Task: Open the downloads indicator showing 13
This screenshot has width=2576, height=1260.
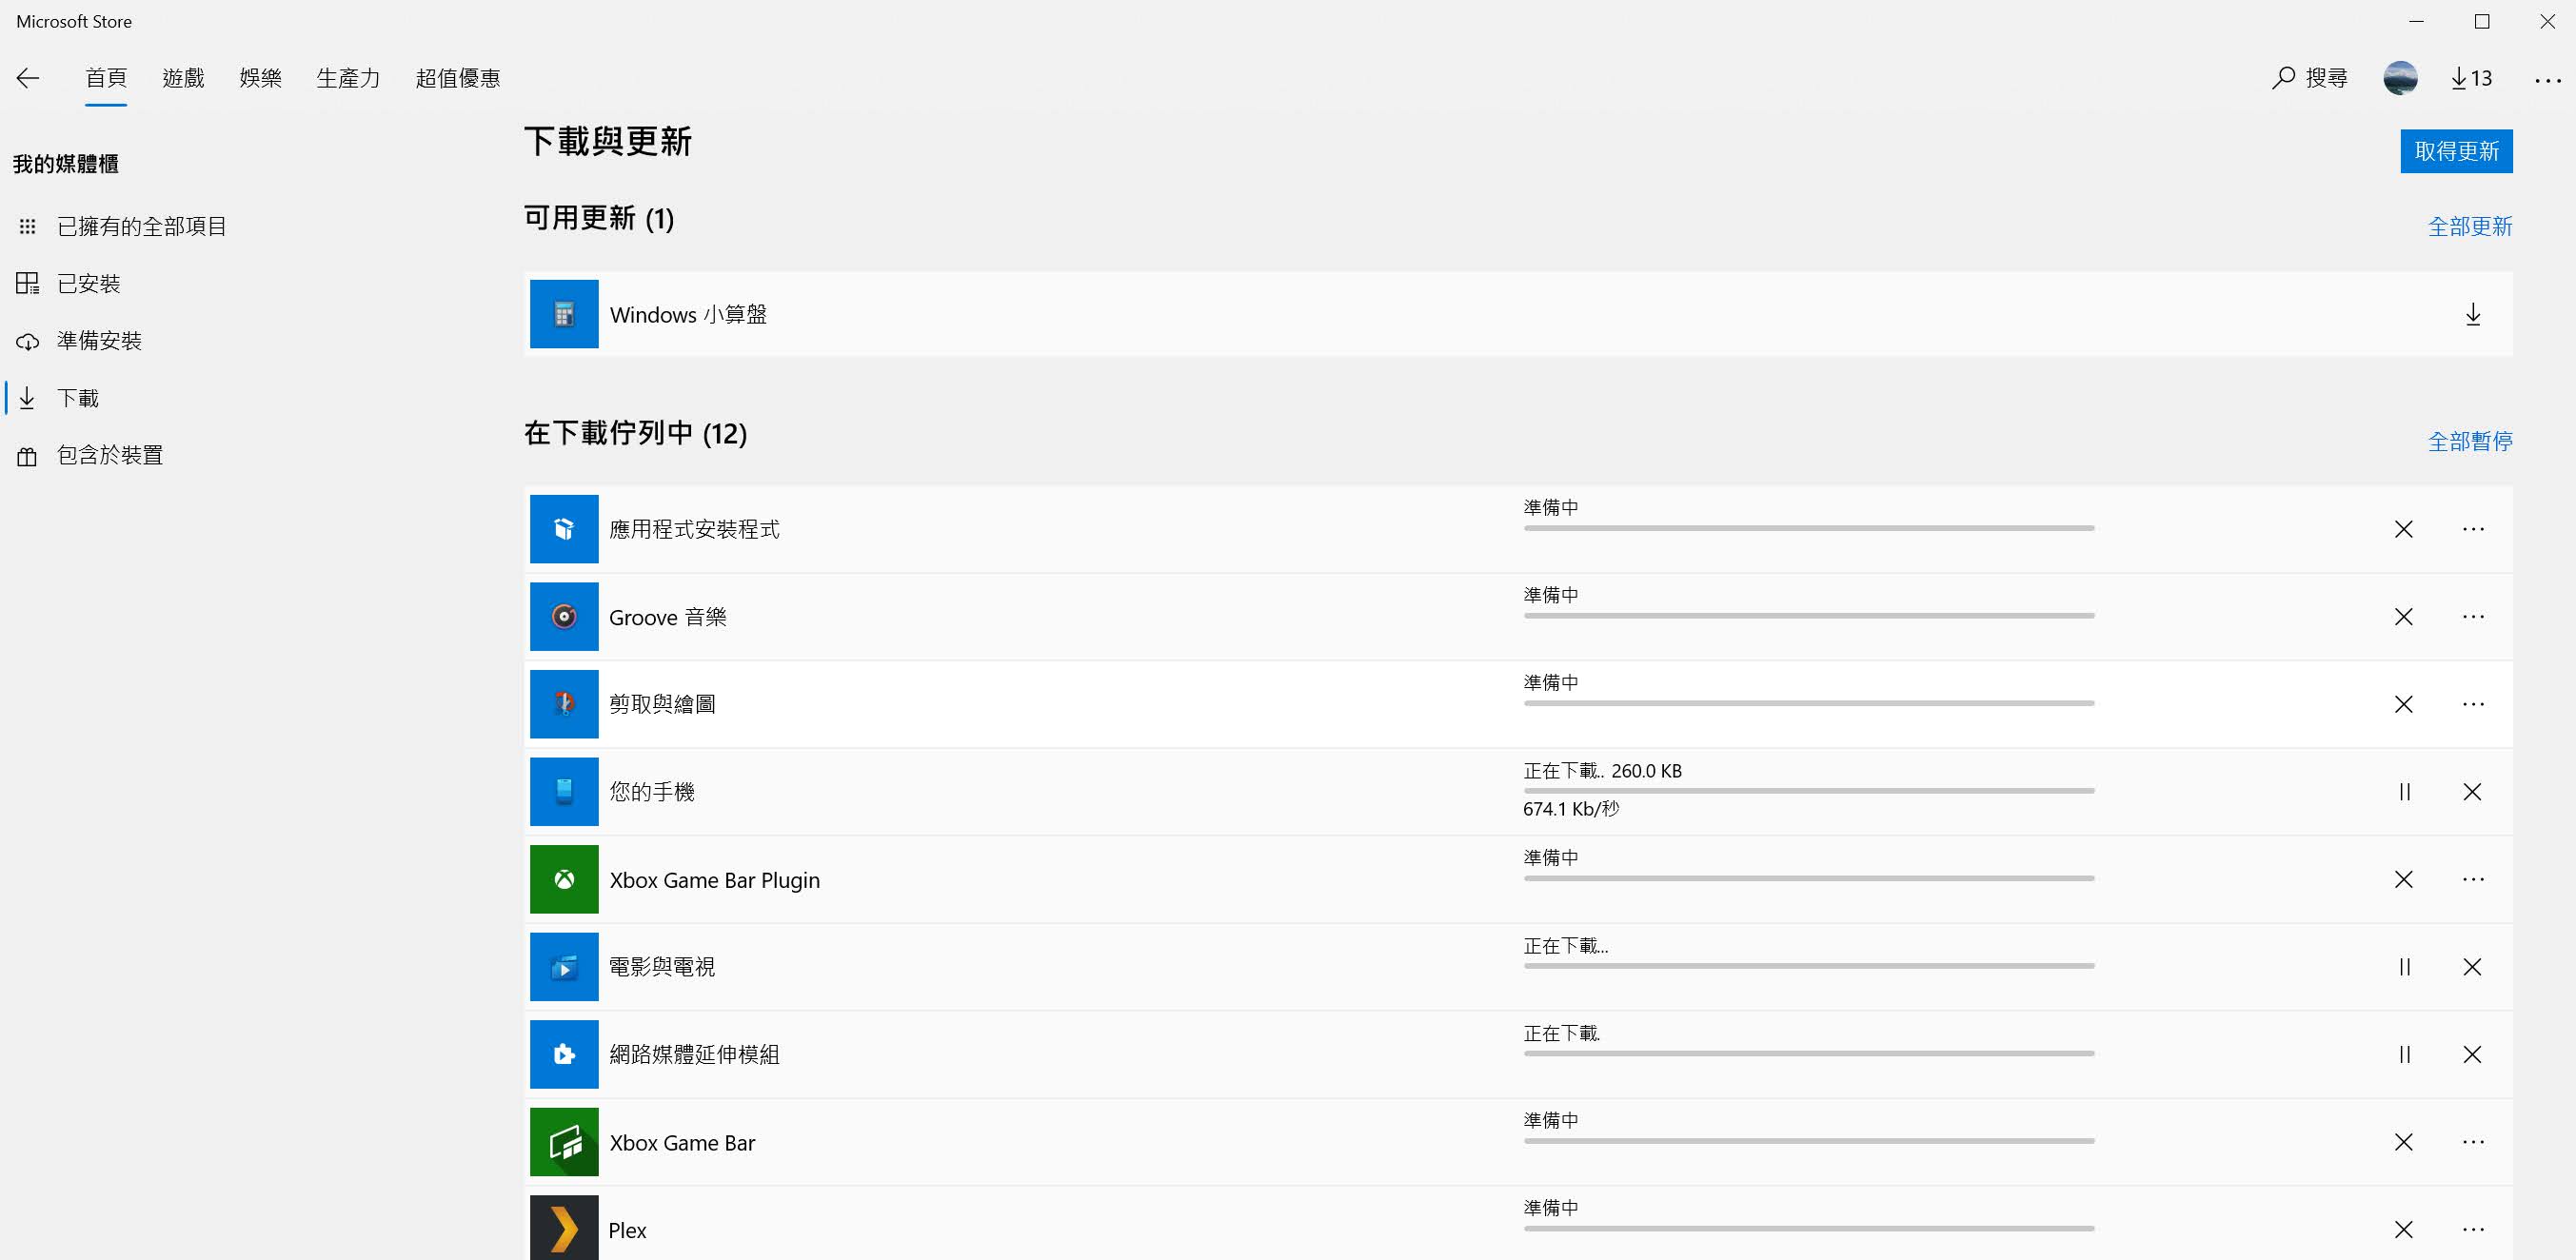Action: pos(2471,78)
